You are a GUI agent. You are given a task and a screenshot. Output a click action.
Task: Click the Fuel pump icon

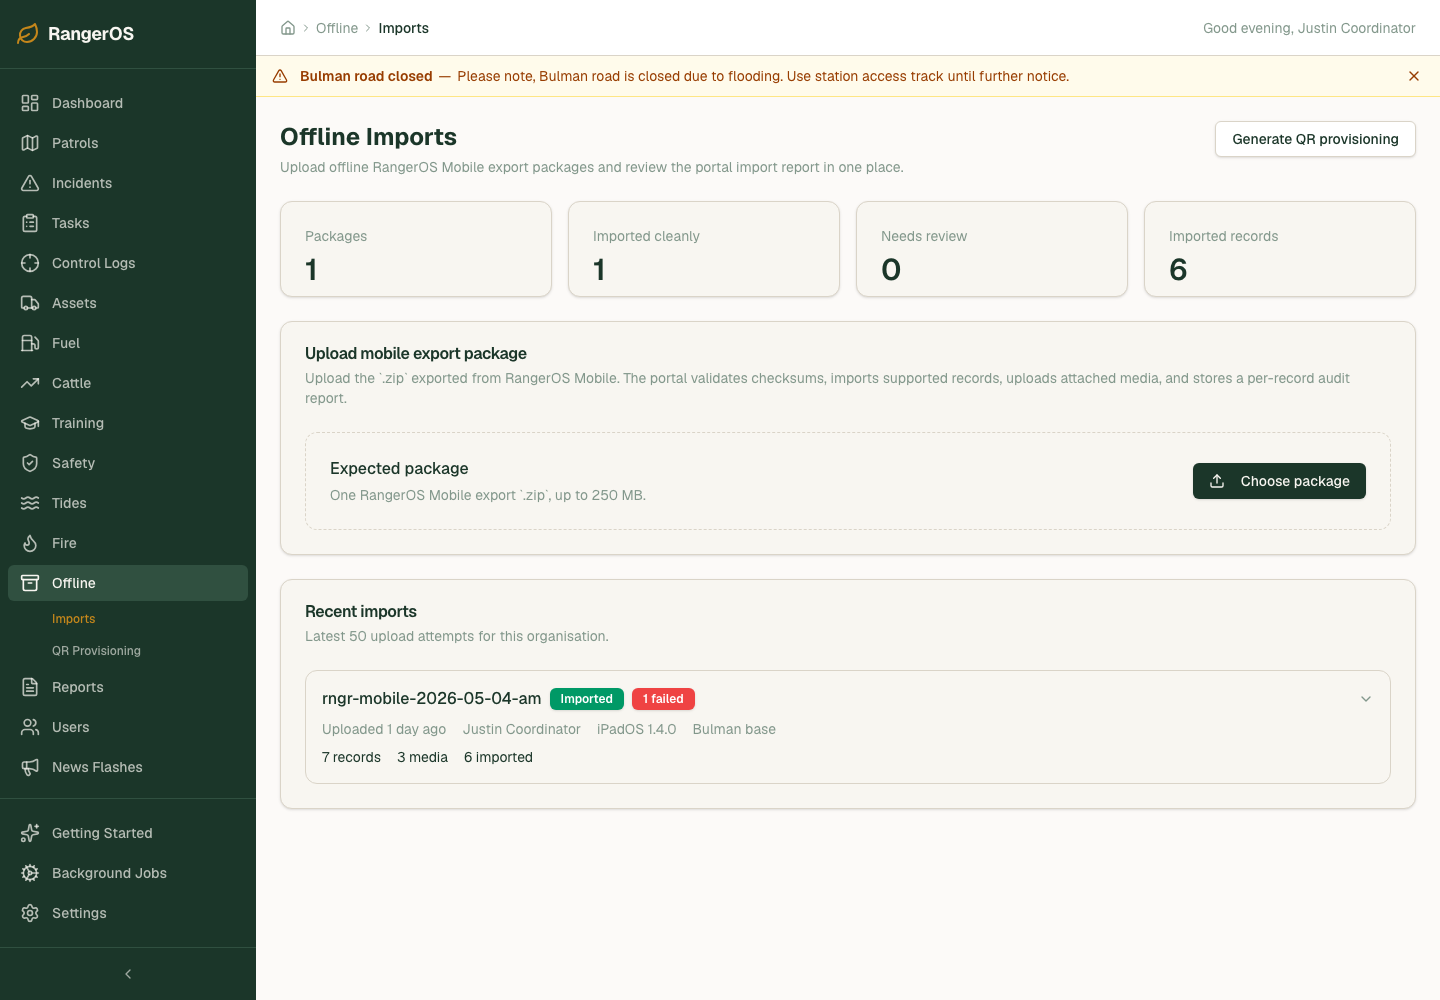coord(30,343)
